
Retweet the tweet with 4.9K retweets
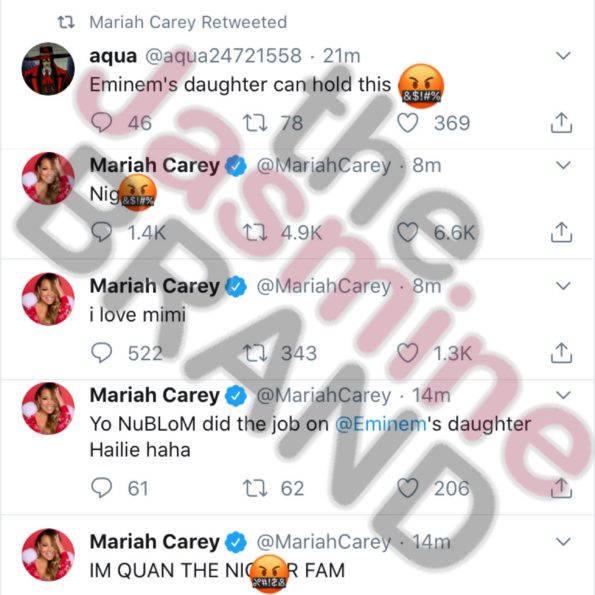point(255,232)
